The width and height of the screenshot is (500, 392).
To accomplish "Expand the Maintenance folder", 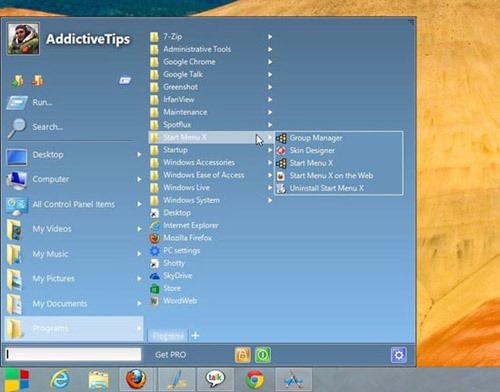I will [x=211, y=112].
